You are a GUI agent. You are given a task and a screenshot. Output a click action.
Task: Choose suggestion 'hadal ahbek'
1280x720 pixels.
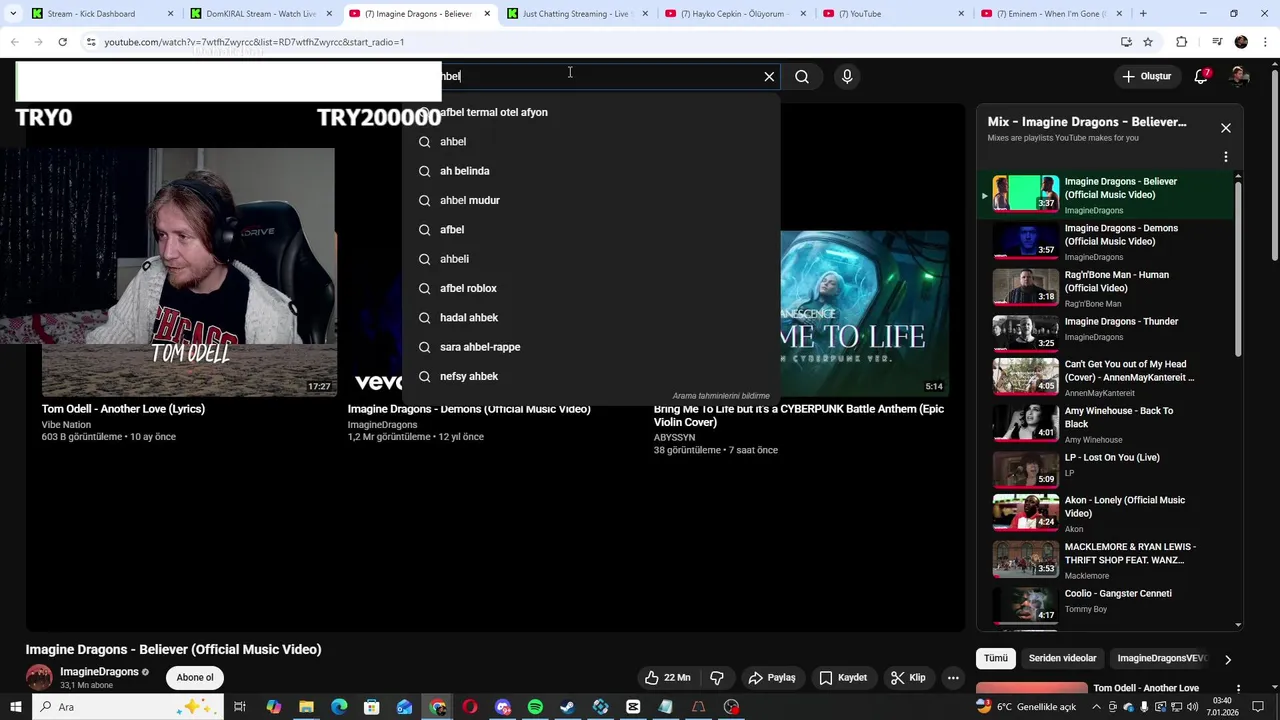(591, 318)
